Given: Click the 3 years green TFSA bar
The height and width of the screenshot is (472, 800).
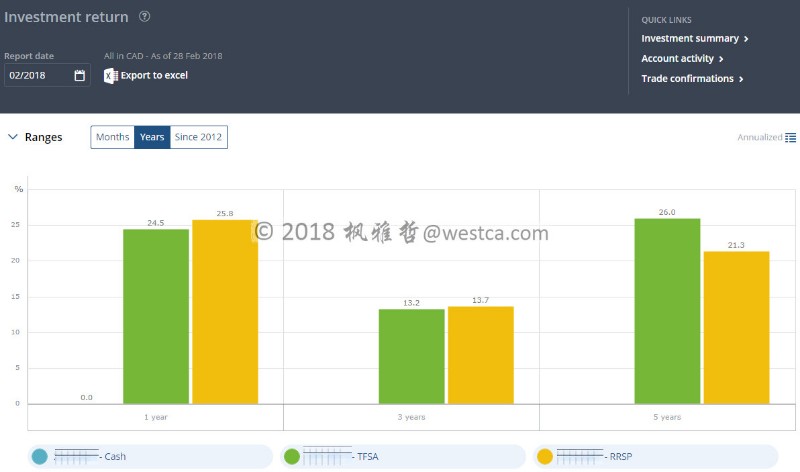Looking at the screenshot, I should [411, 355].
